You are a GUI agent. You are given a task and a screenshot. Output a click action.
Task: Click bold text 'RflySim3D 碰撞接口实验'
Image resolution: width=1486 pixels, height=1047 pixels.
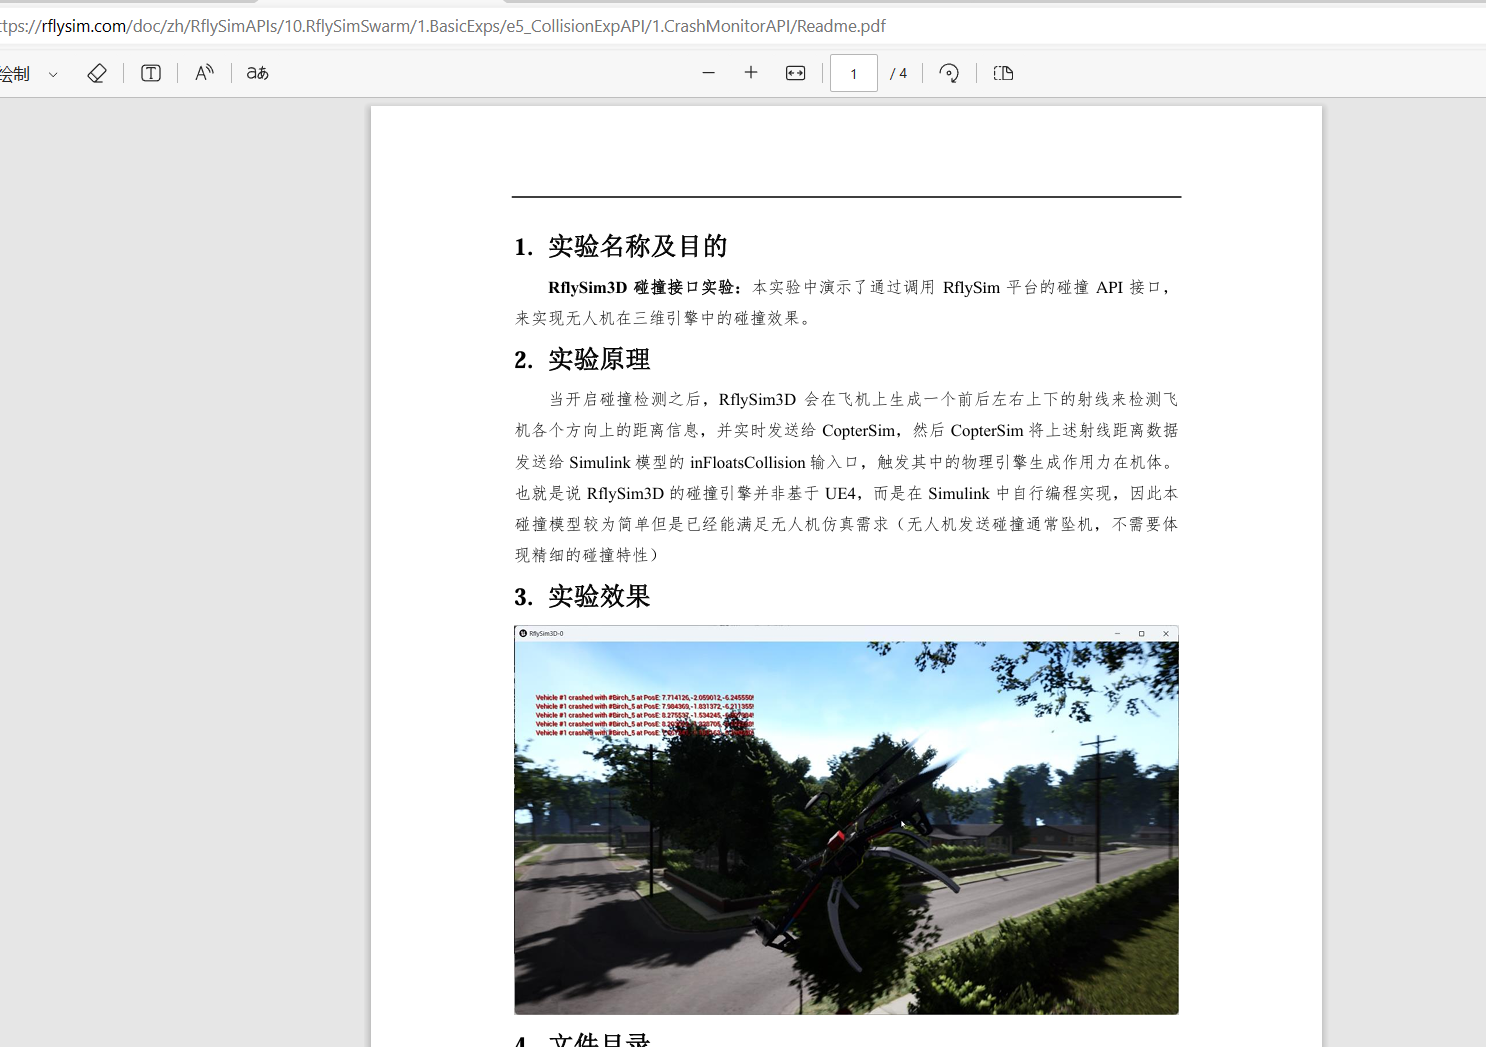(x=643, y=288)
